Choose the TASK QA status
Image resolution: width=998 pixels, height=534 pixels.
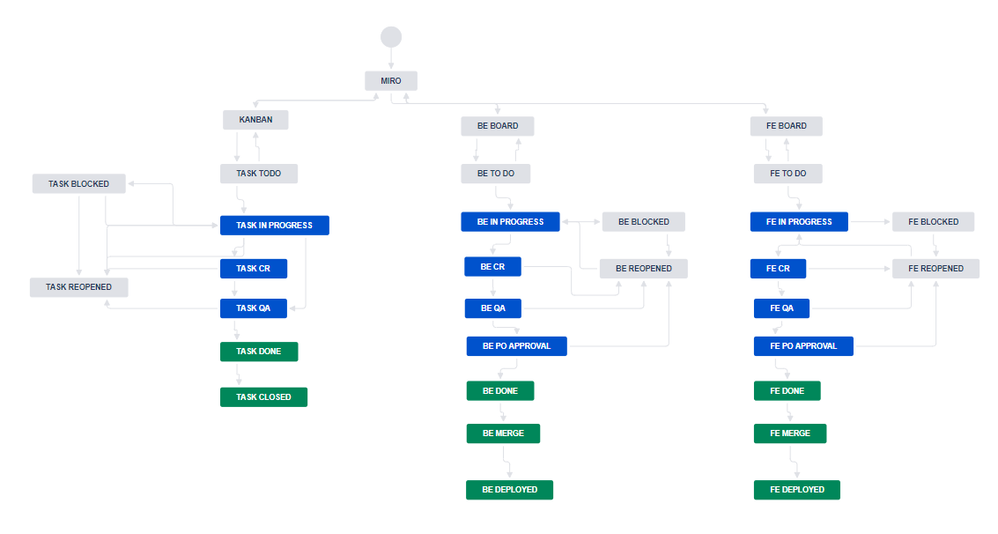pos(253,308)
